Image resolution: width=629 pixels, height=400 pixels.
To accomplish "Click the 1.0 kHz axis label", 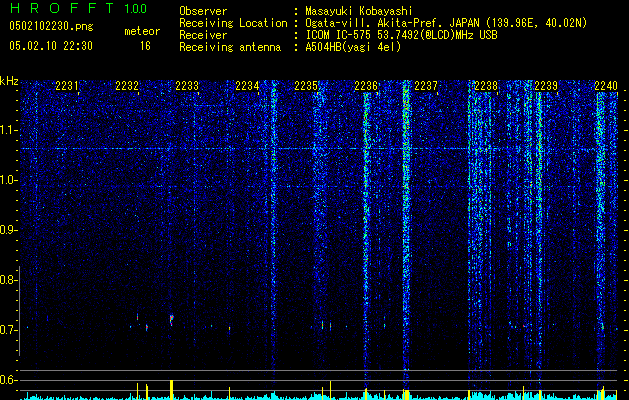I will 8,180.
